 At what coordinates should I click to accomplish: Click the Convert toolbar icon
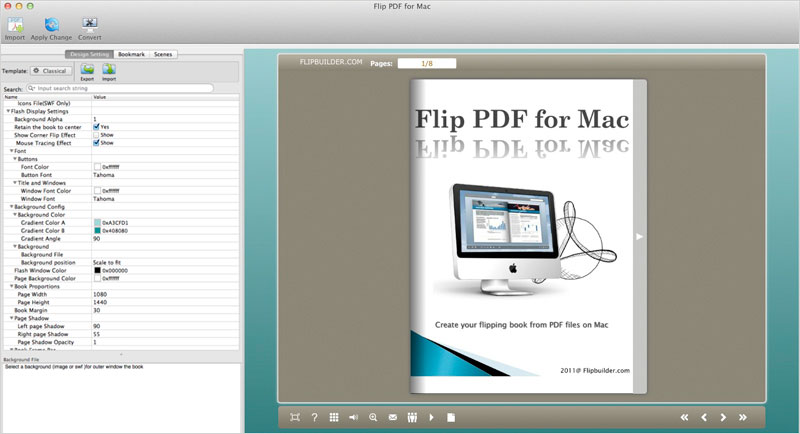[90, 25]
